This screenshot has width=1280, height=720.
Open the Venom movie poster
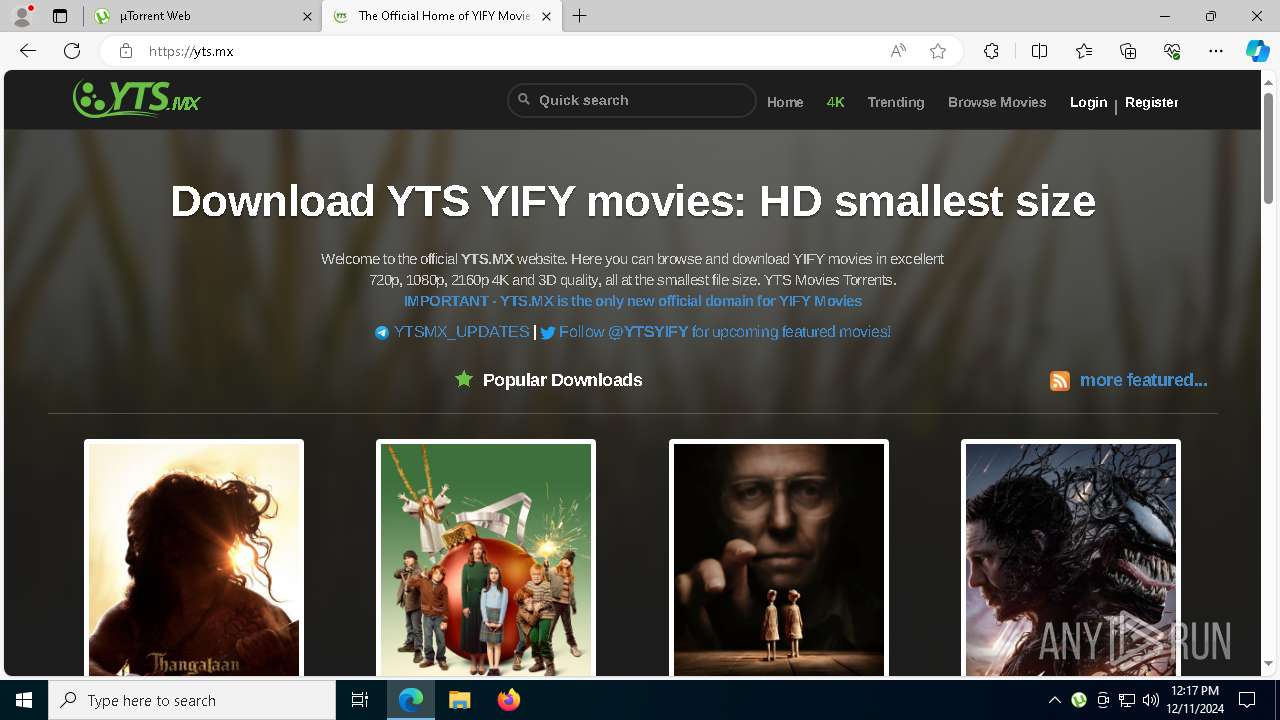tap(1071, 558)
